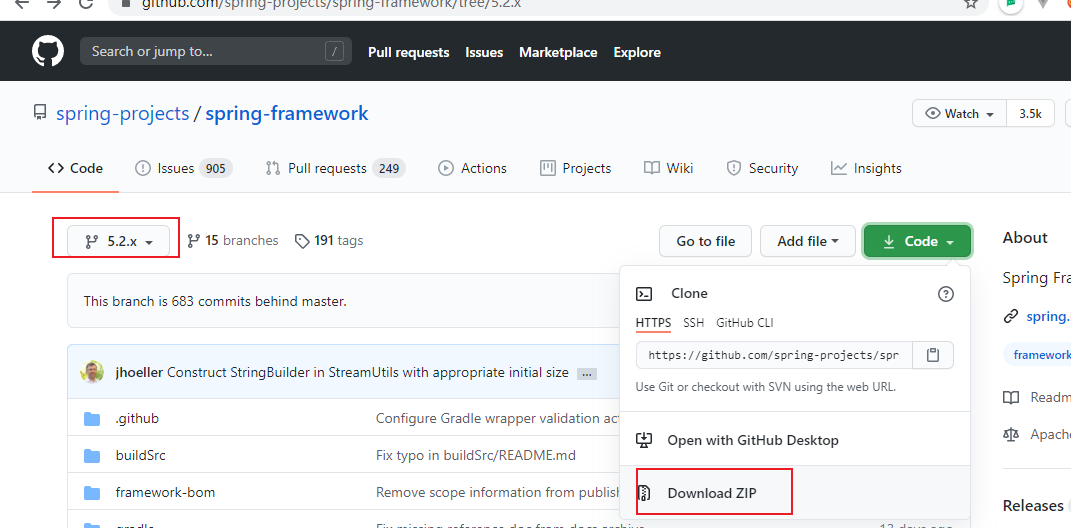Click 'This branch is 683 commits behind master' text
1071x528 pixels.
click(x=215, y=301)
